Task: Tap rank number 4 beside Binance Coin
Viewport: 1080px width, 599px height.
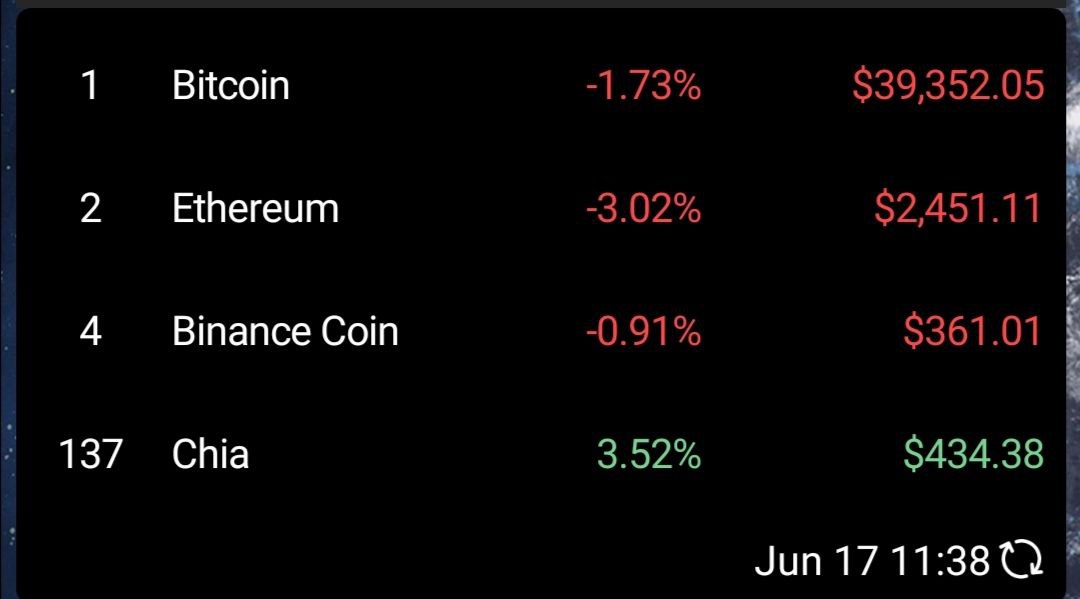Action: (x=90, y=331)
